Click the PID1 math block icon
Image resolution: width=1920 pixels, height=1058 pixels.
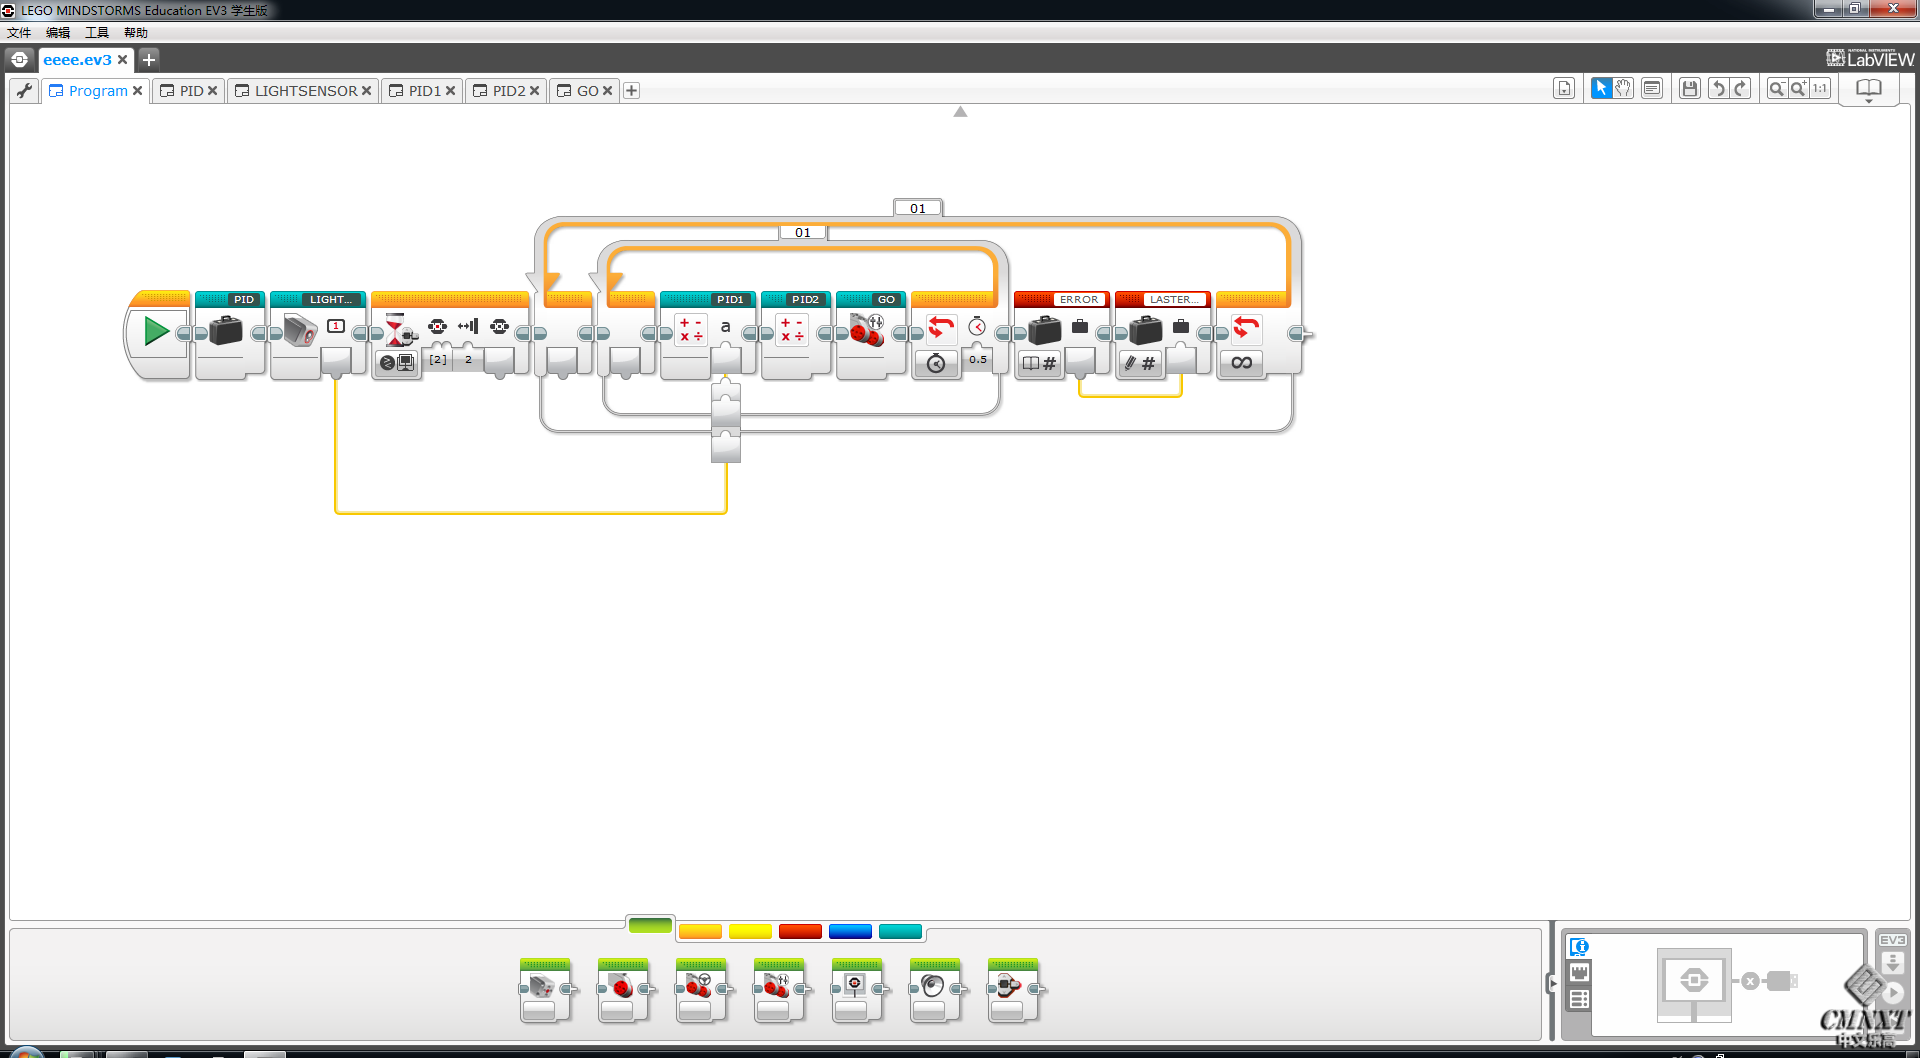tap(691, 329)
